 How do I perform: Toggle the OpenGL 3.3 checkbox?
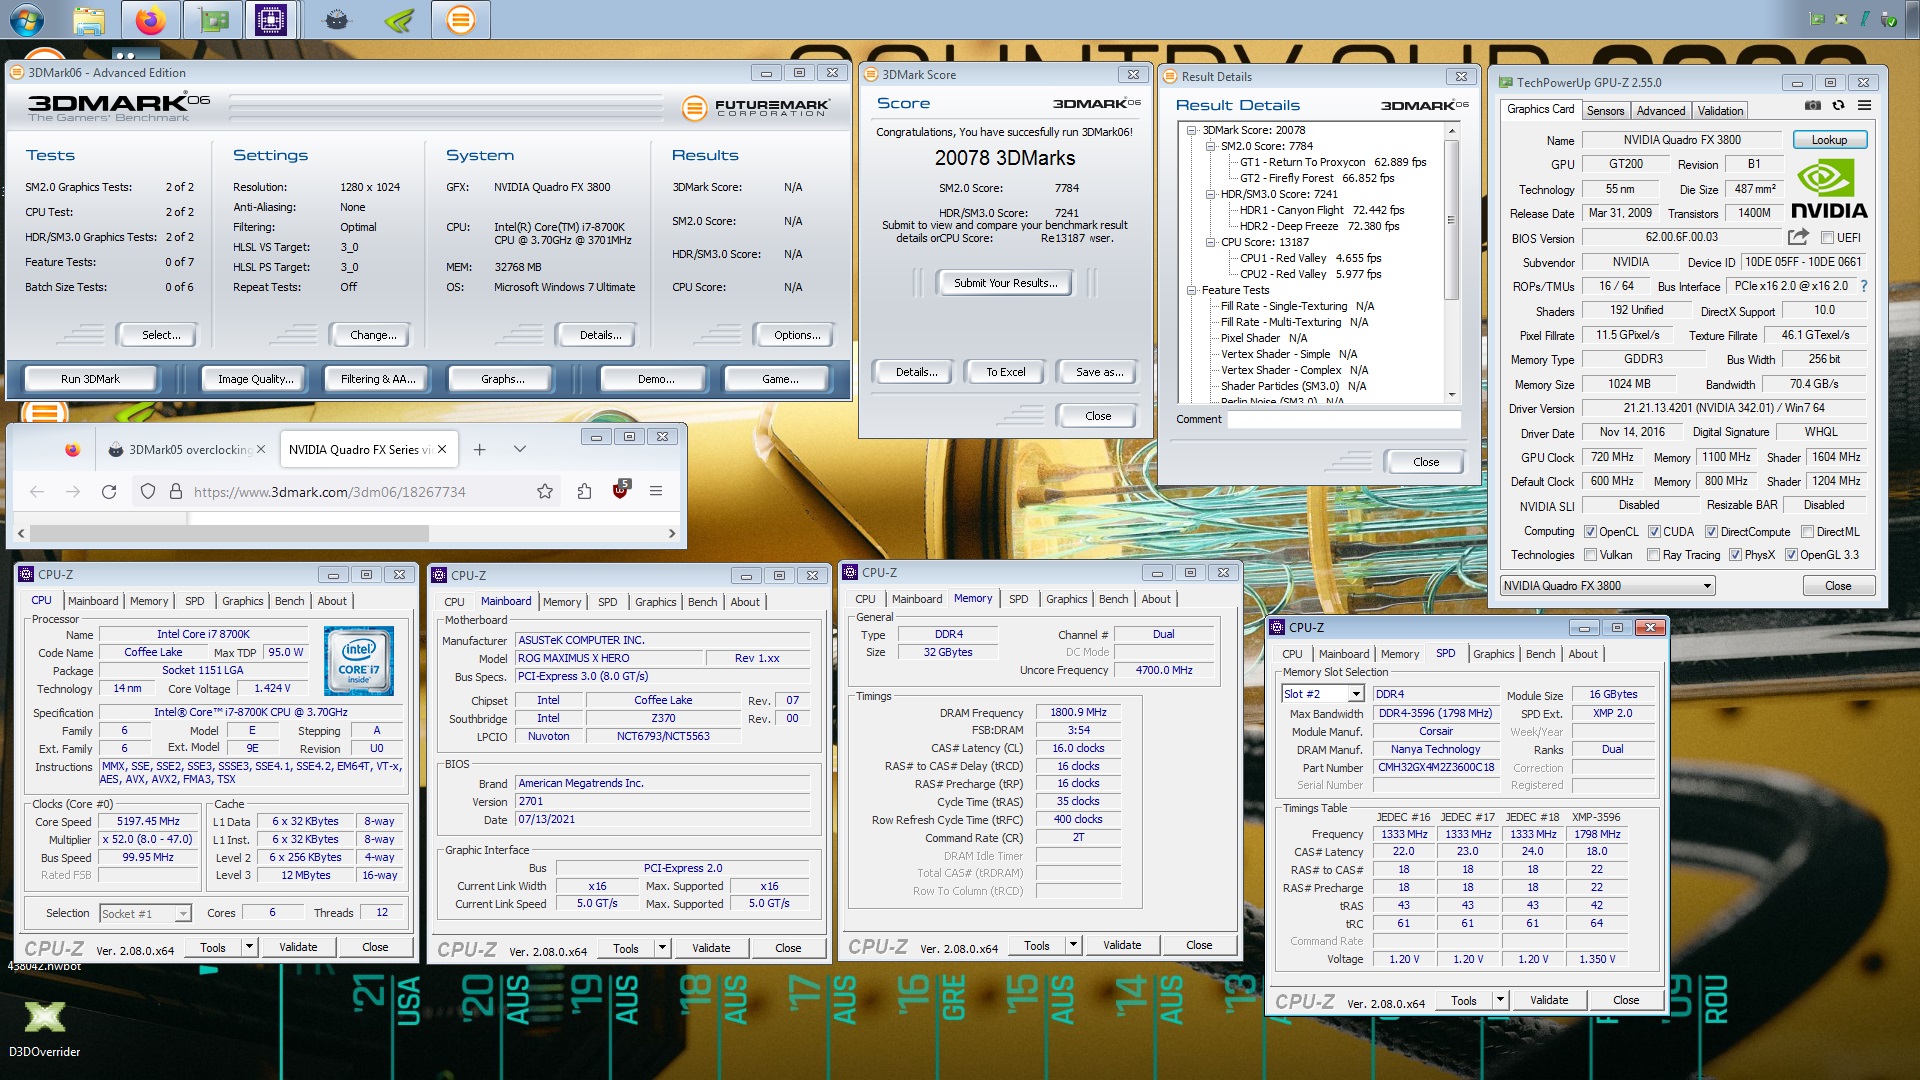pyautogui.click(x=1791, y=555)
